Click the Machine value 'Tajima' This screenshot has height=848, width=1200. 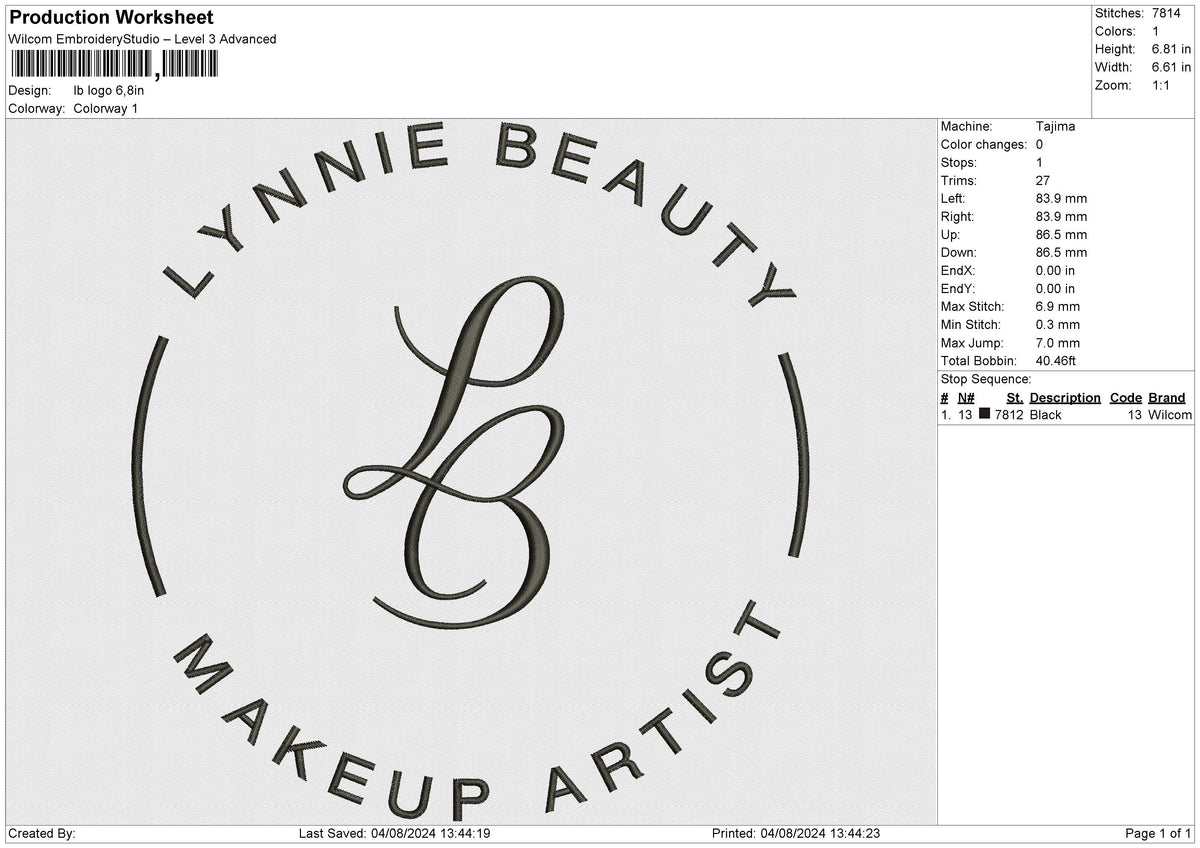[1055, 127]
